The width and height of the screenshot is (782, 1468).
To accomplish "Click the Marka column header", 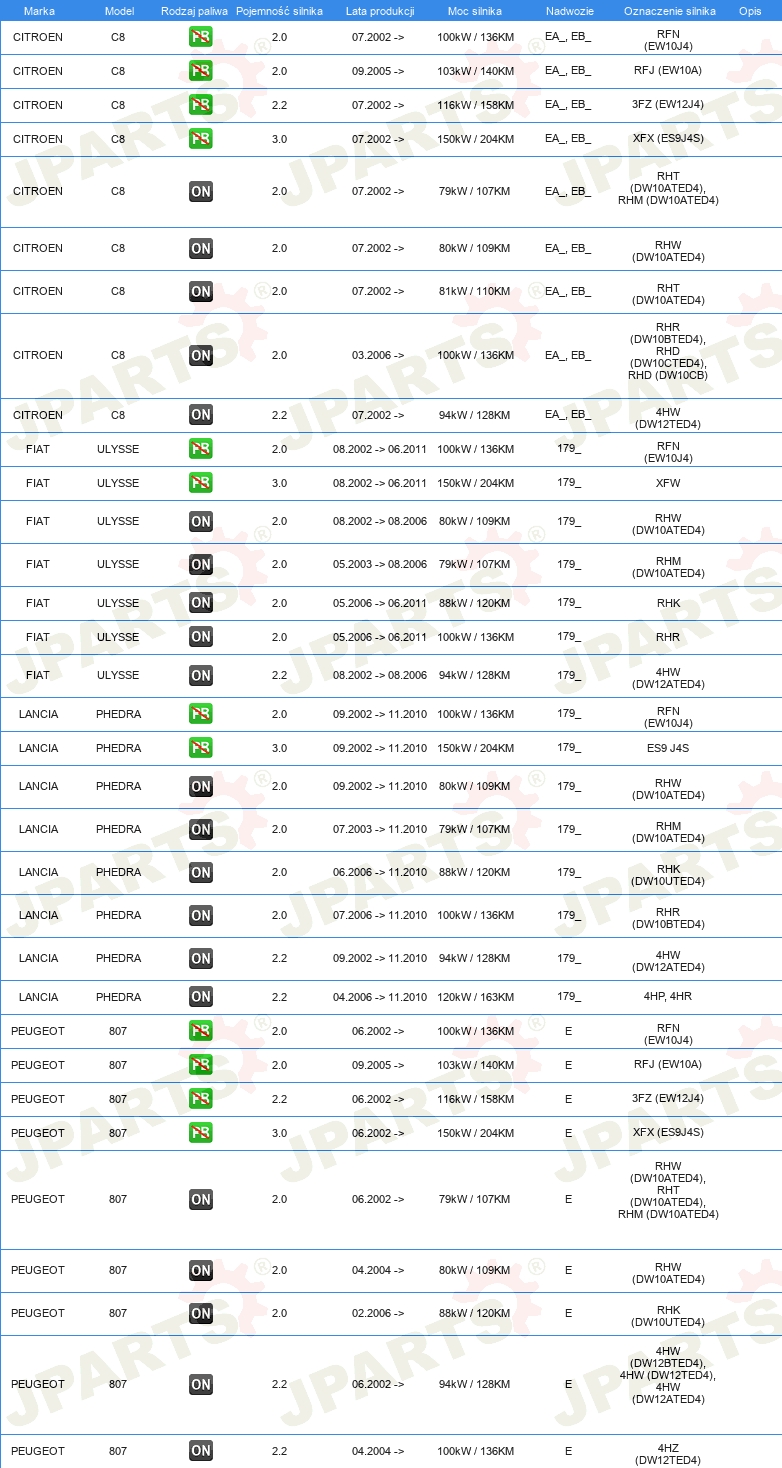I will 39,11.
